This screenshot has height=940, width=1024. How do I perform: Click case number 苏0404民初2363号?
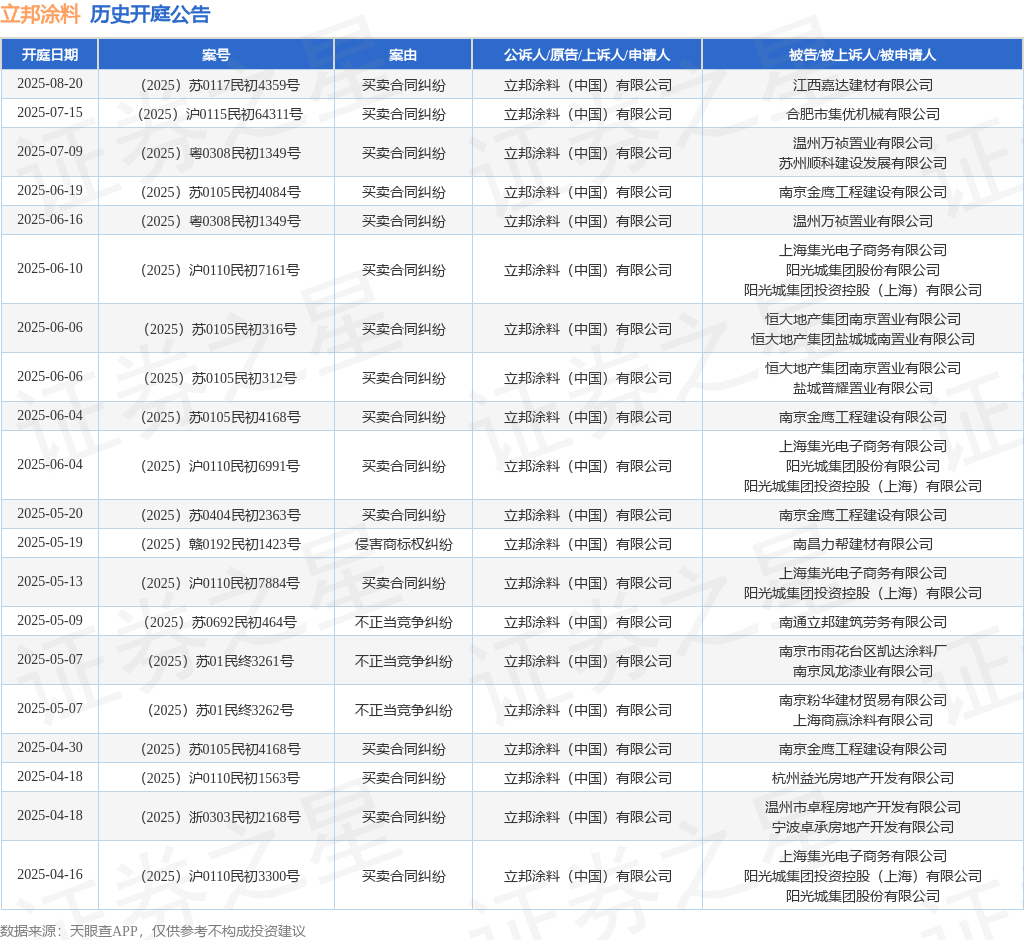[220, 515]
